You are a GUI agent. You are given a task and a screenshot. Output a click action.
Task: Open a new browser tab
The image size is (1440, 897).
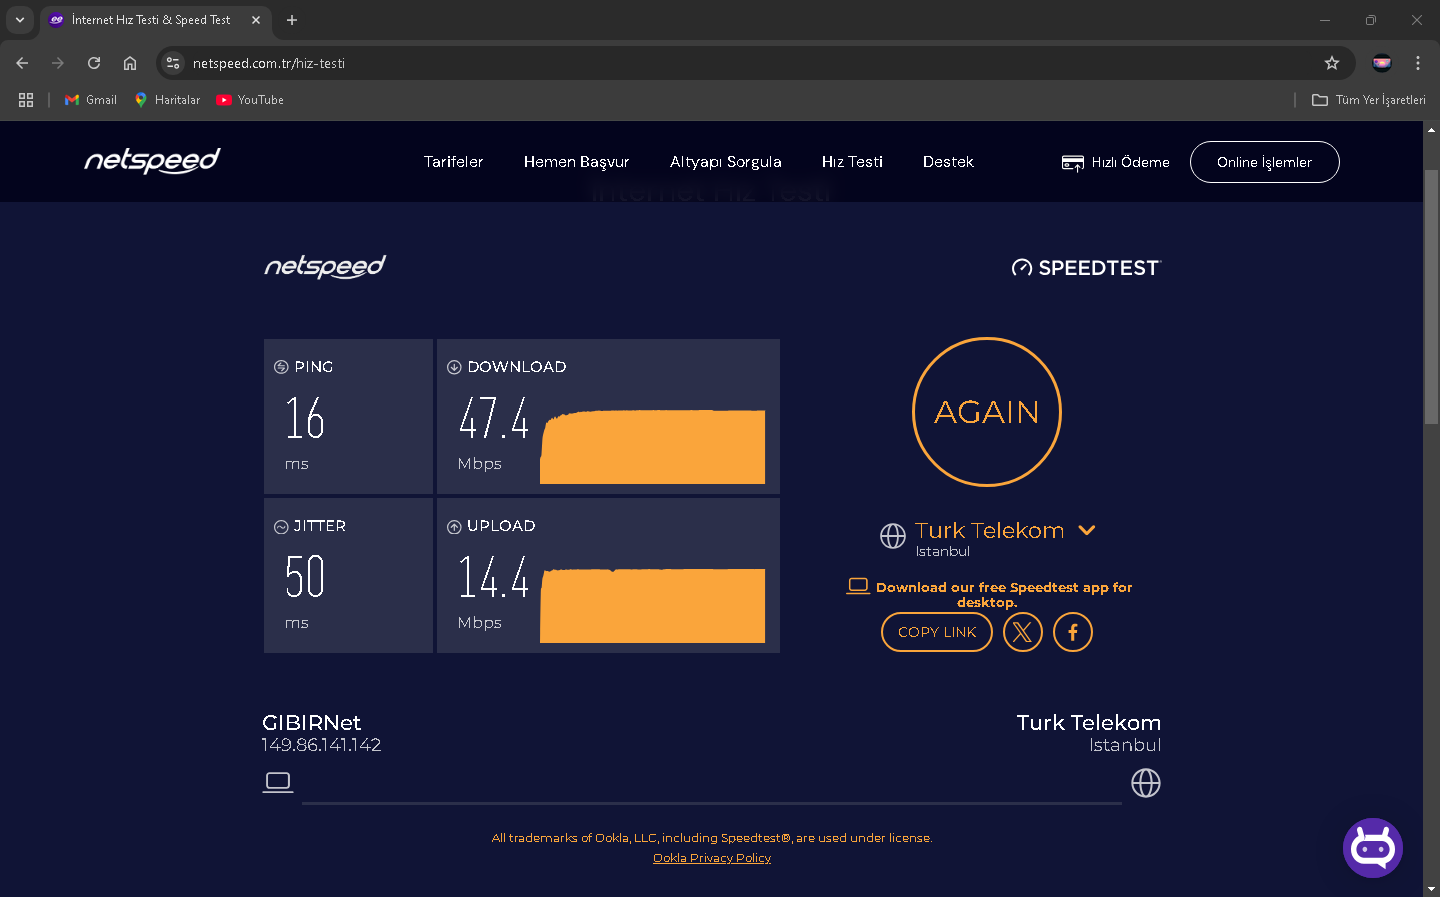292,20
